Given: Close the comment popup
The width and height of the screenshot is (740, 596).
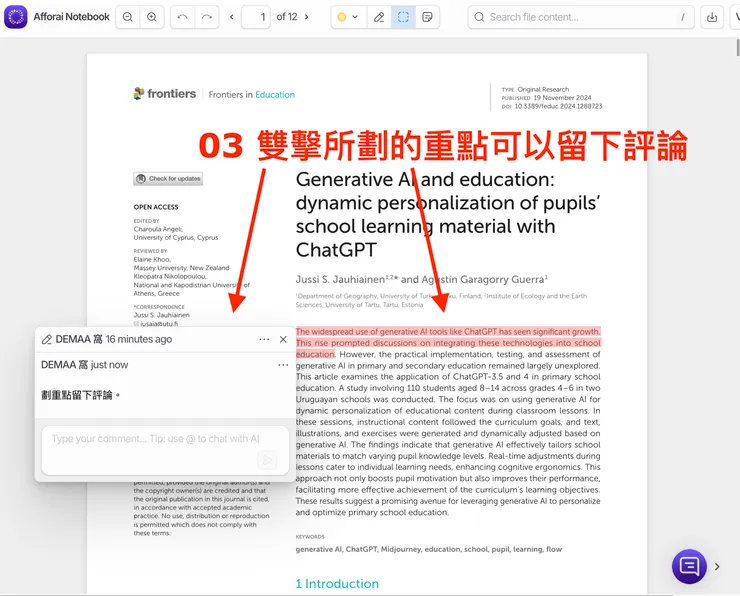Looking at the screenshot, I should click(283, 339).
